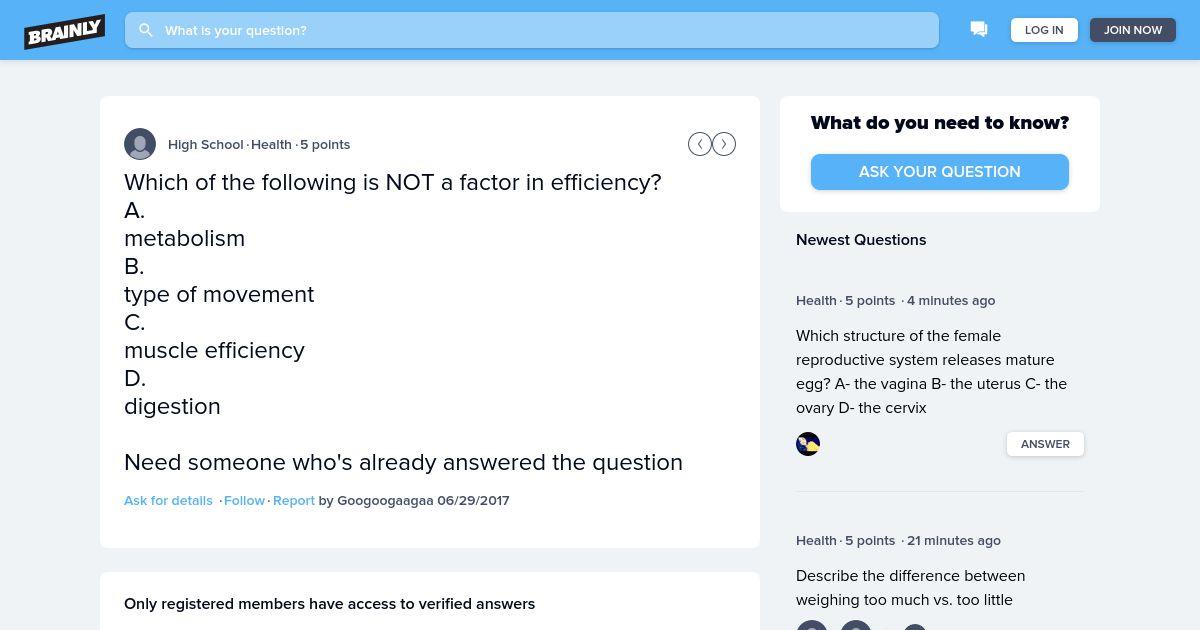1200x630 pixels.
Task: Click ASK YOUR QUESTION button
Action: (940, 172)
